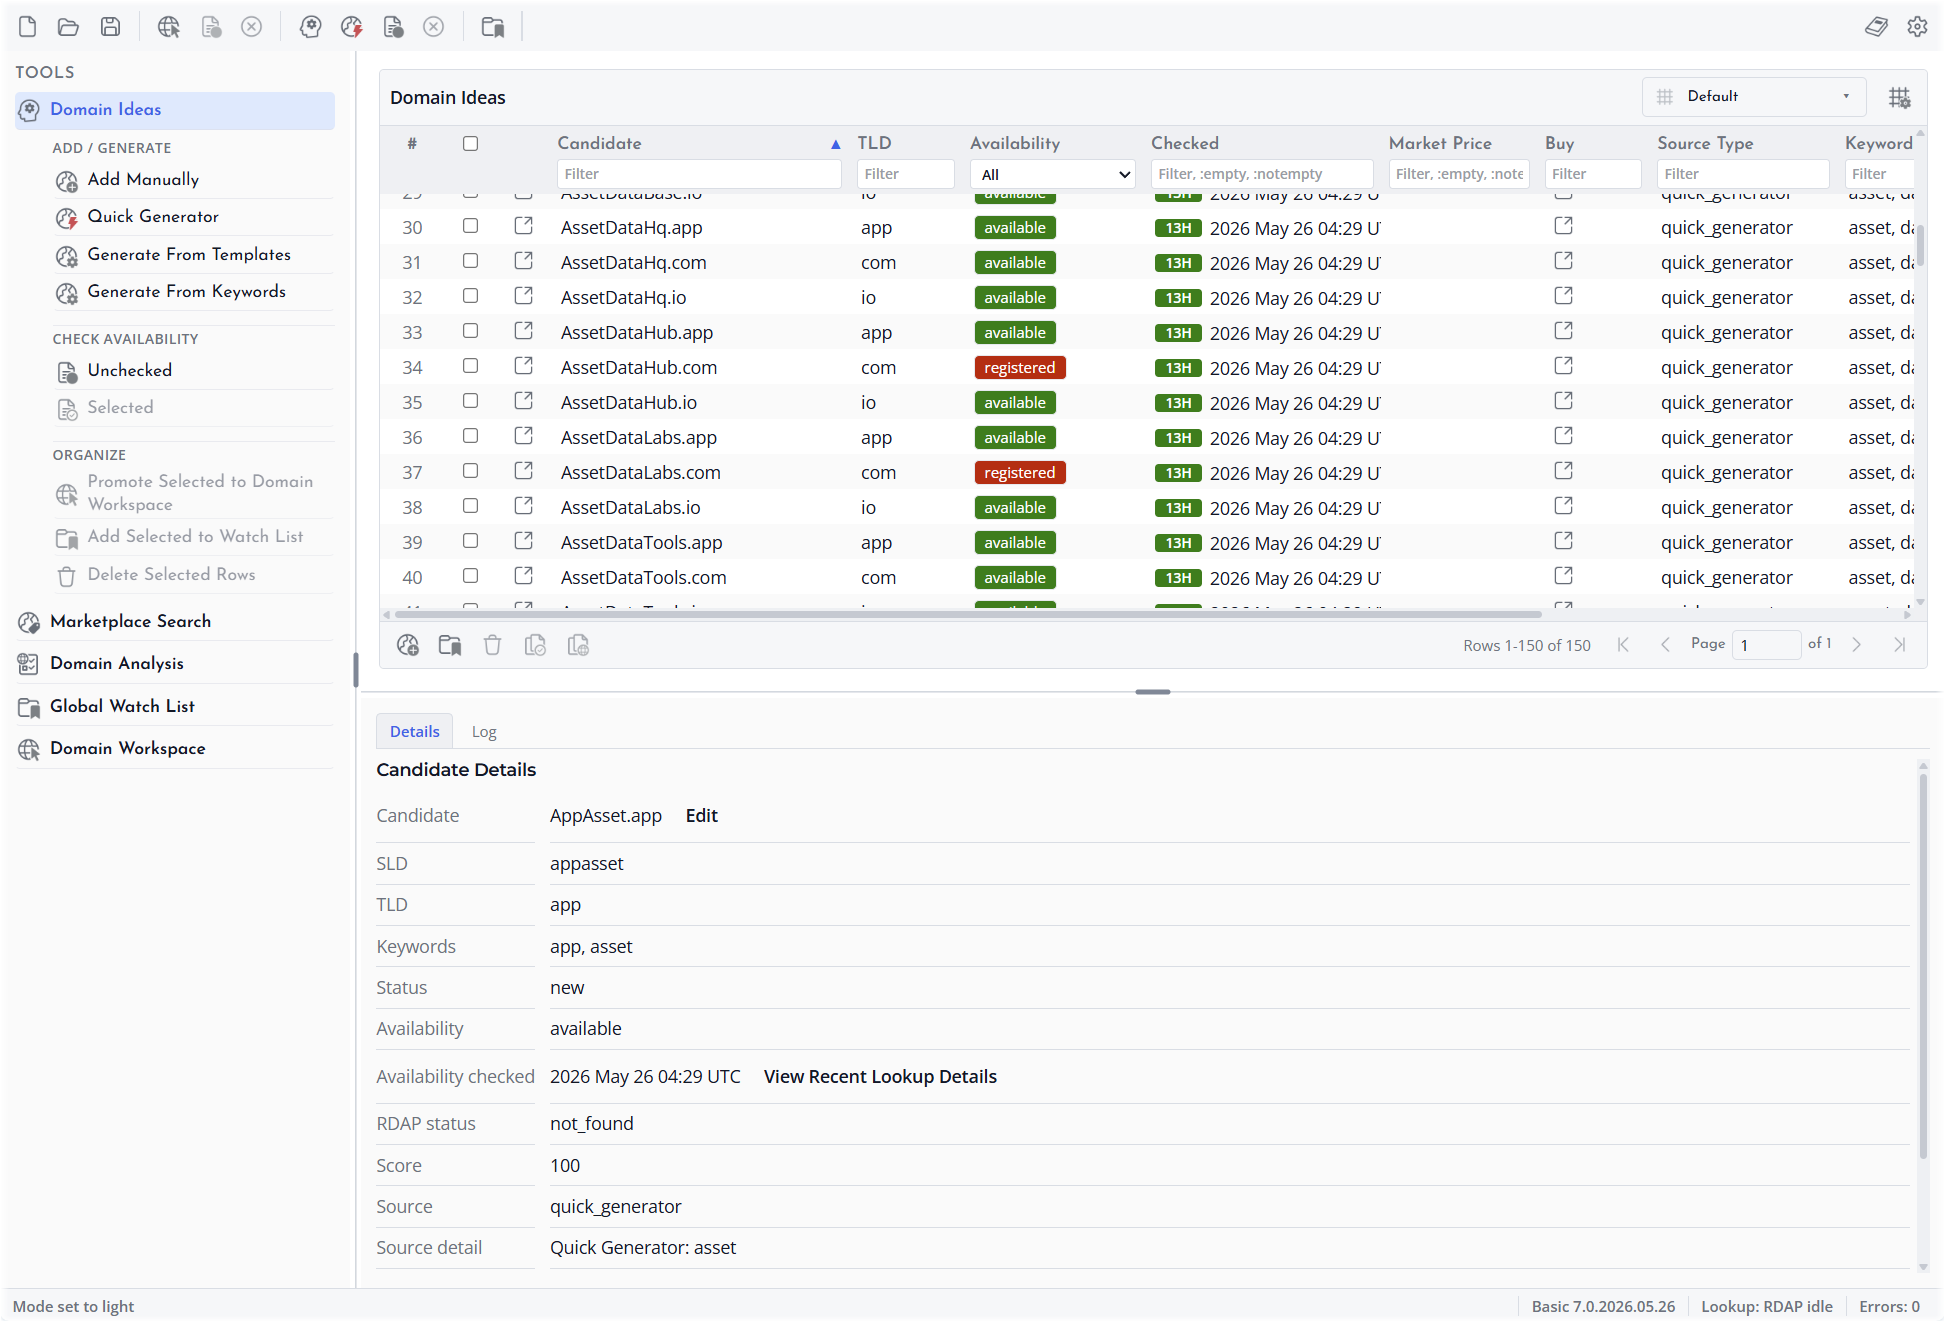
Task: Switch to the Log tab
Action: coord(484,732)
